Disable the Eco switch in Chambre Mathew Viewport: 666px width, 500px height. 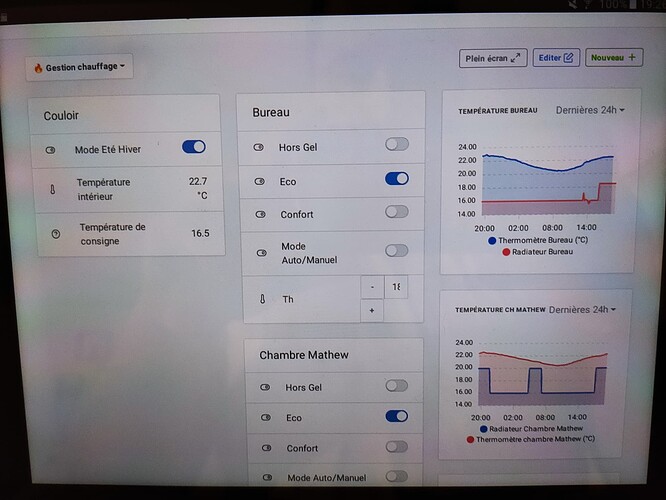(396, 416)
